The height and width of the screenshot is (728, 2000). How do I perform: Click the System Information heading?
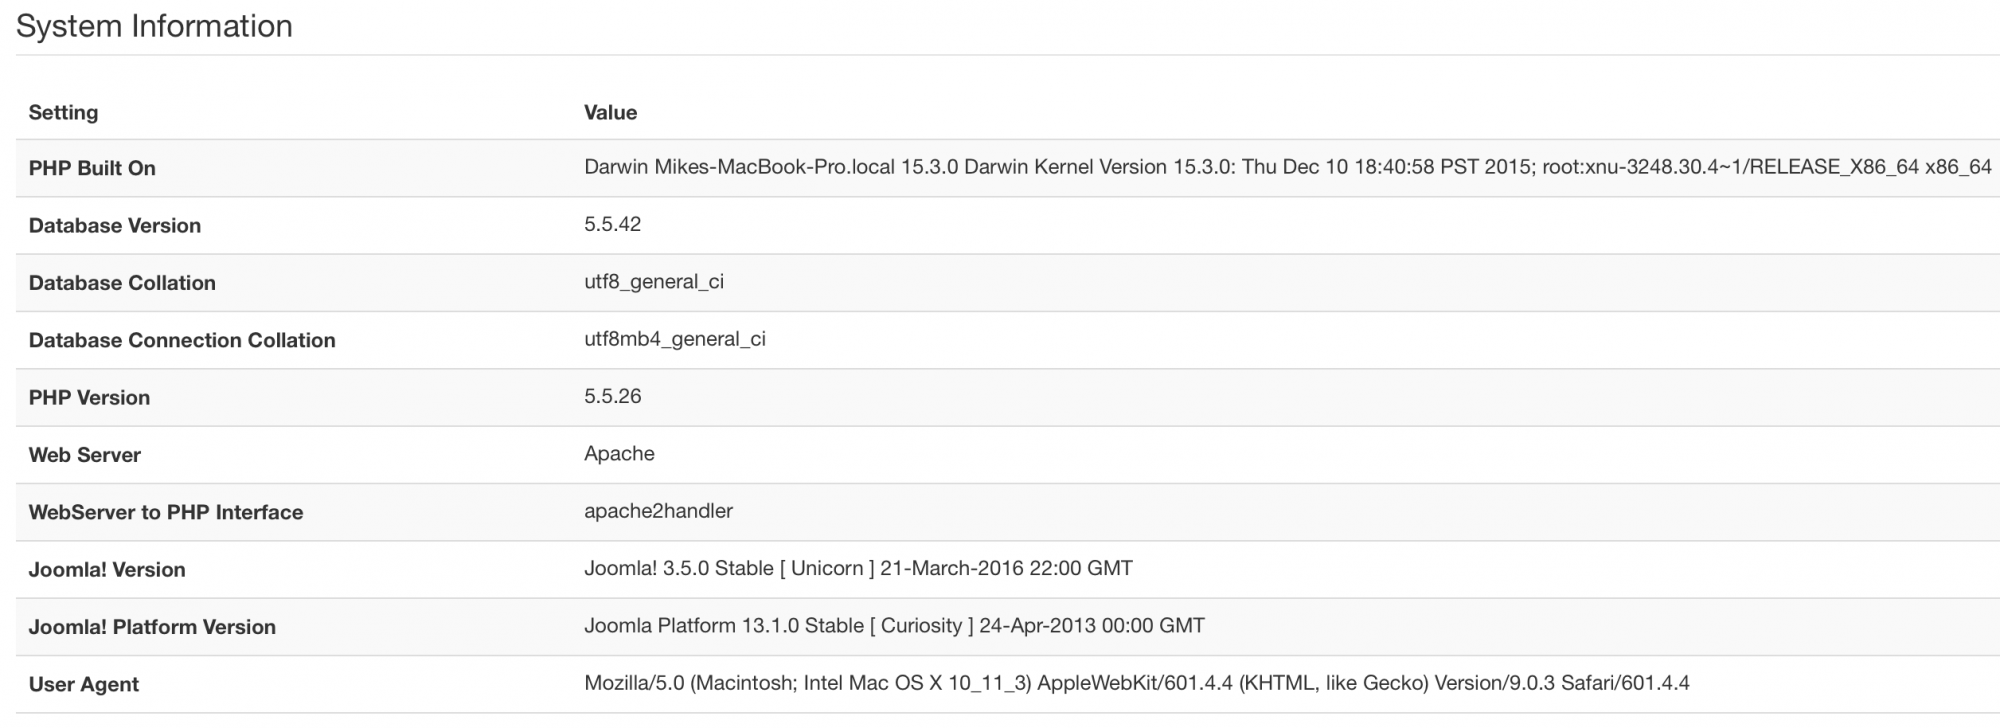pyautogui.click(x=154, y=26)
